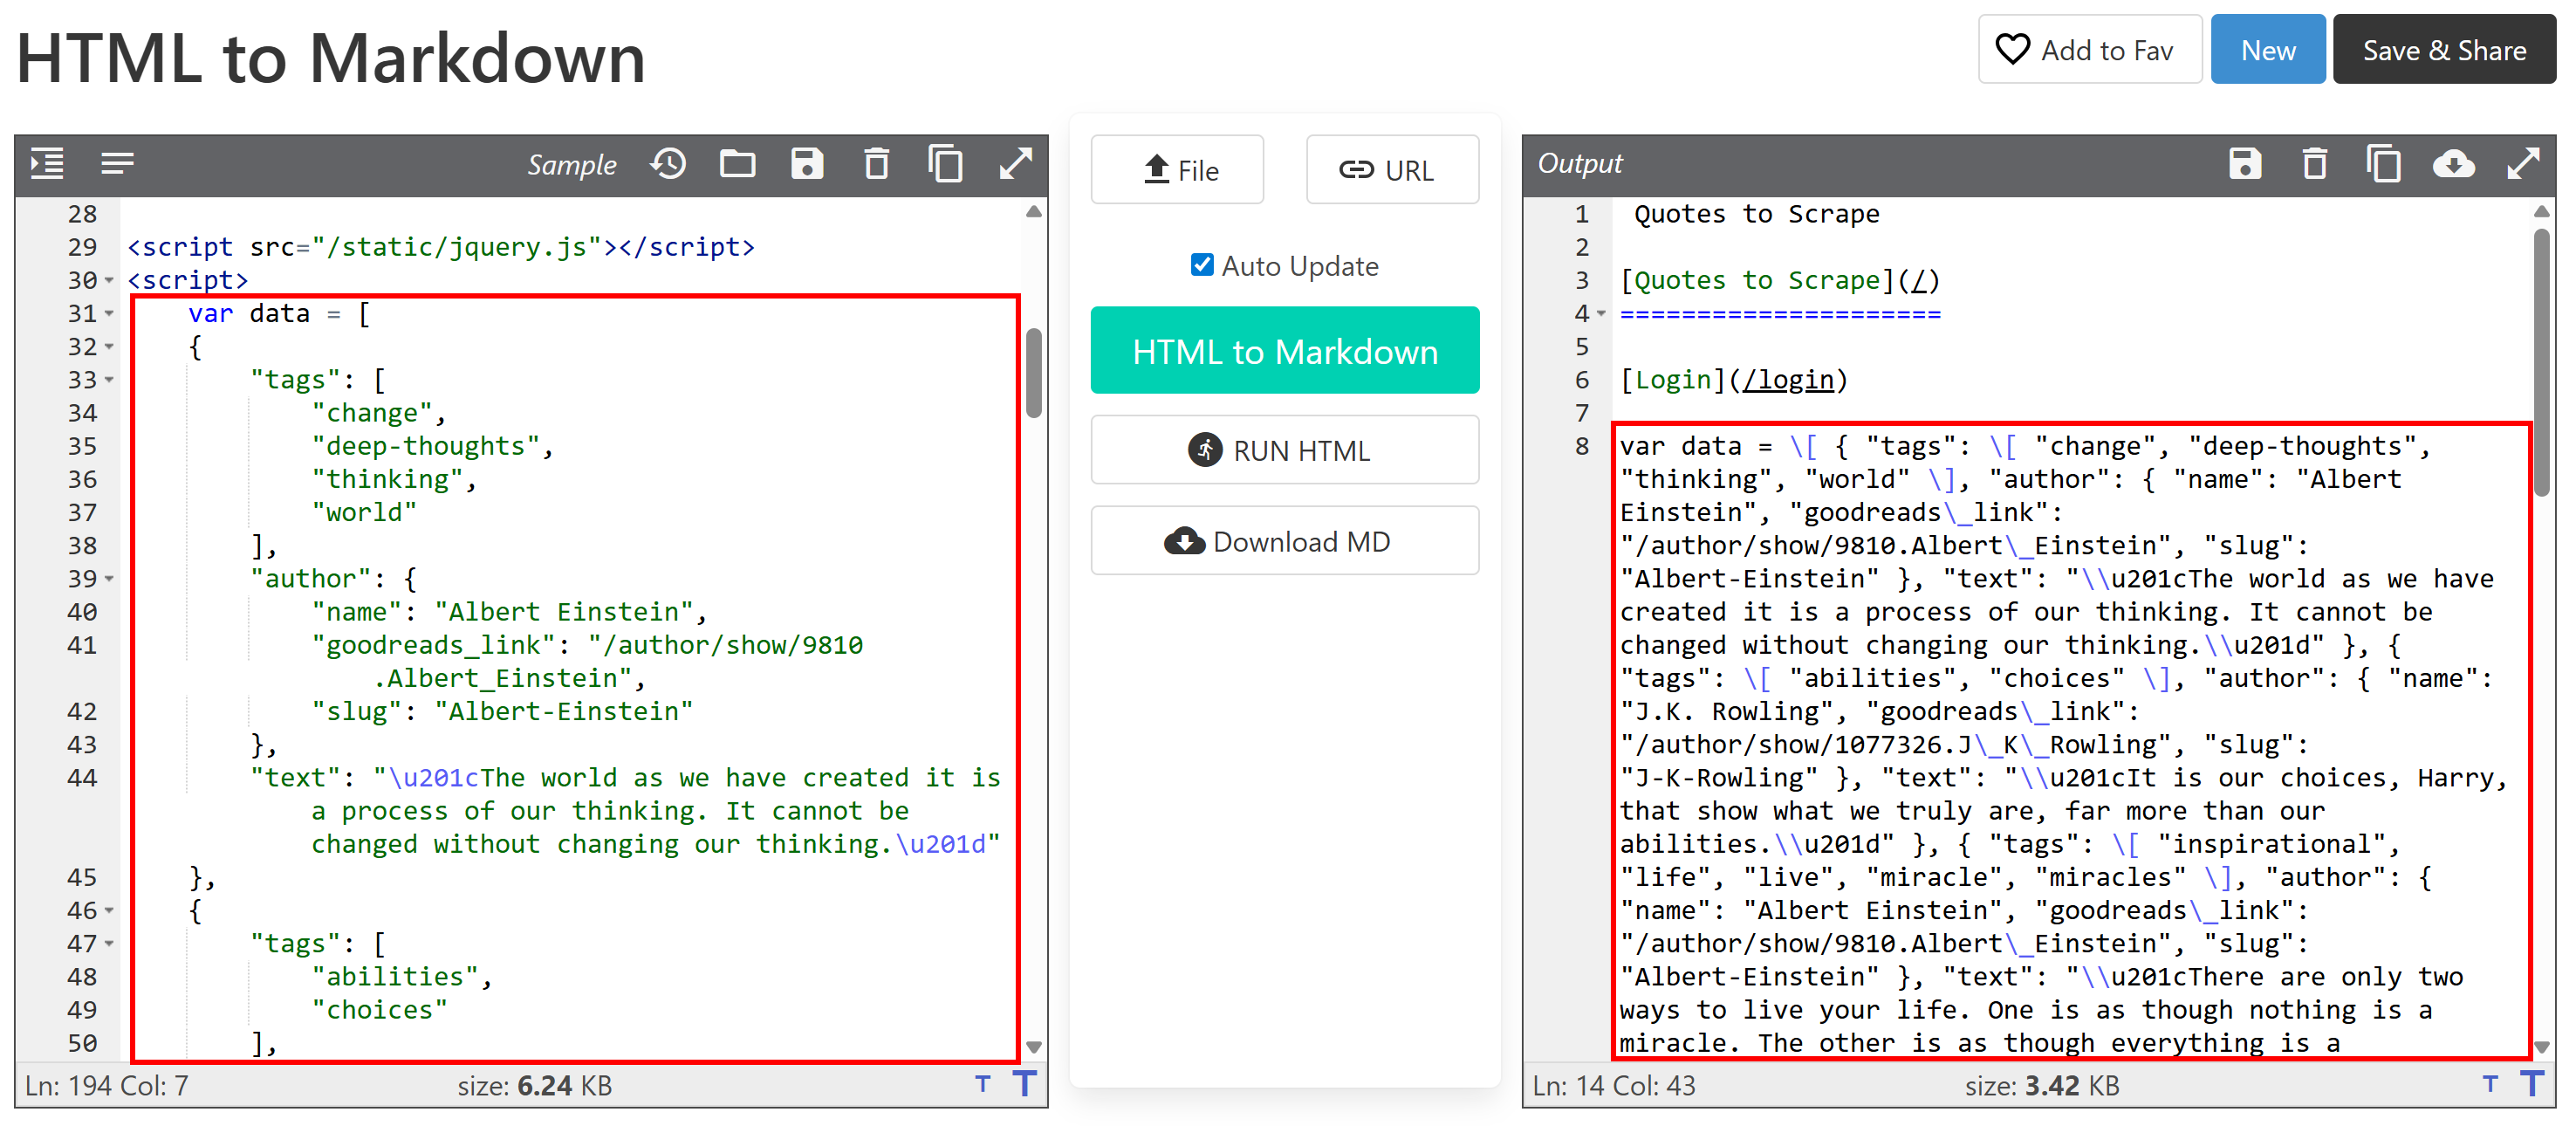Screen dimensions: 2576x1126
Task: Clear the HTML editor using the trash icon
Action: (877, 164)
